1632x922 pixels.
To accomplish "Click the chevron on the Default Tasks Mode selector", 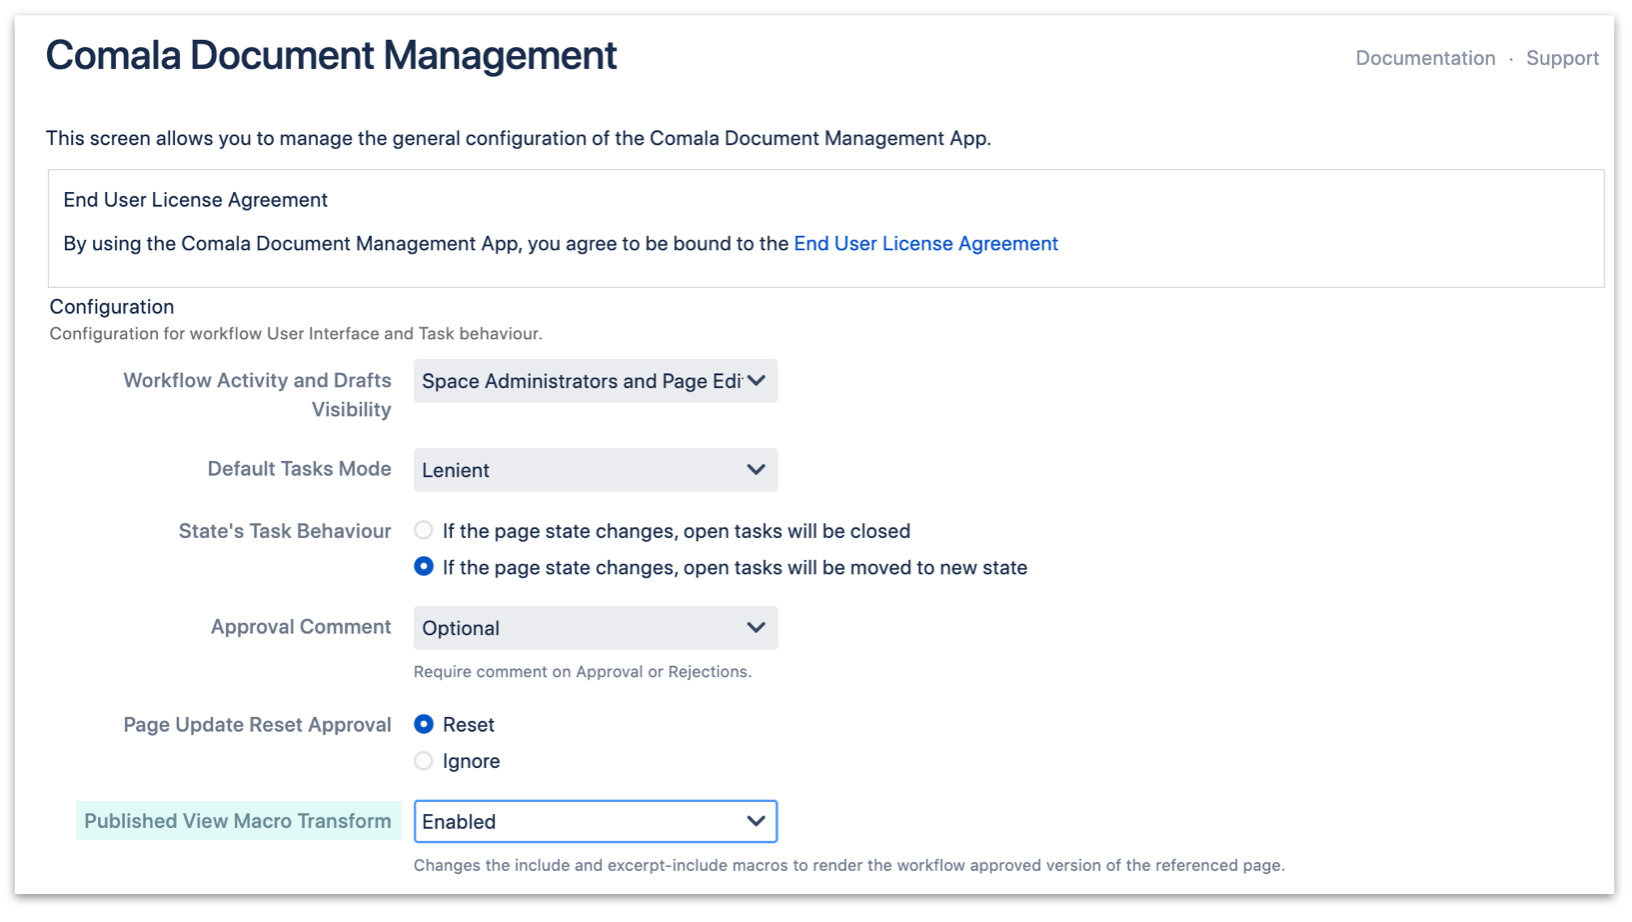I will 757,470.
